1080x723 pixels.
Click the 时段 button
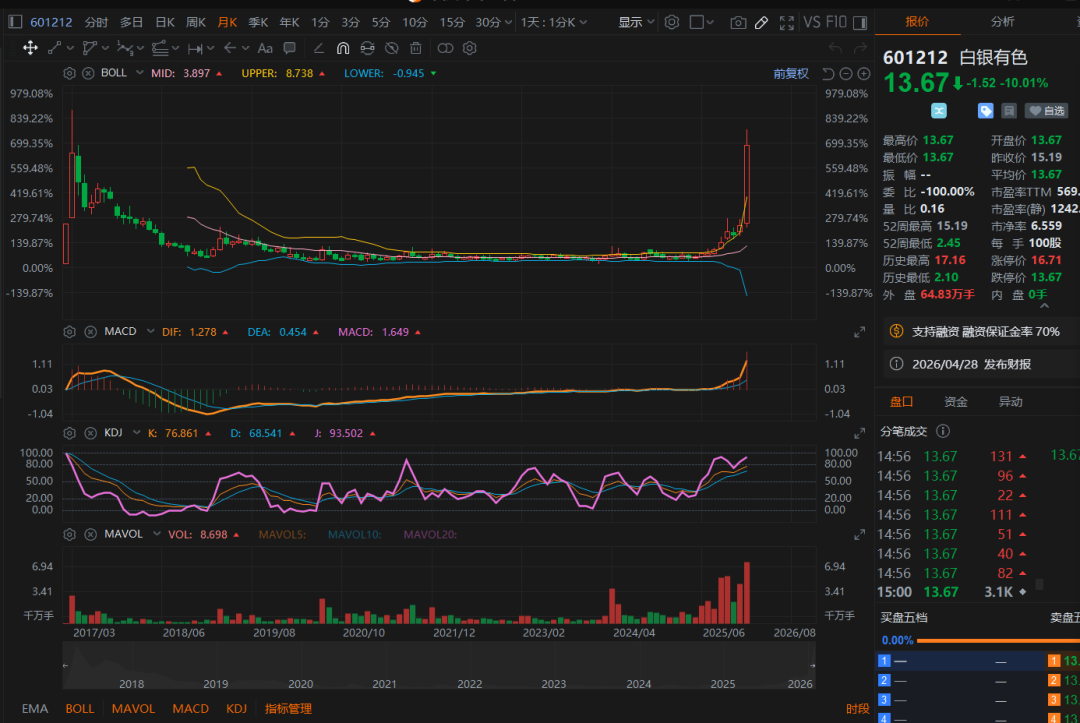pyautogui.click(x=858, y=709)
